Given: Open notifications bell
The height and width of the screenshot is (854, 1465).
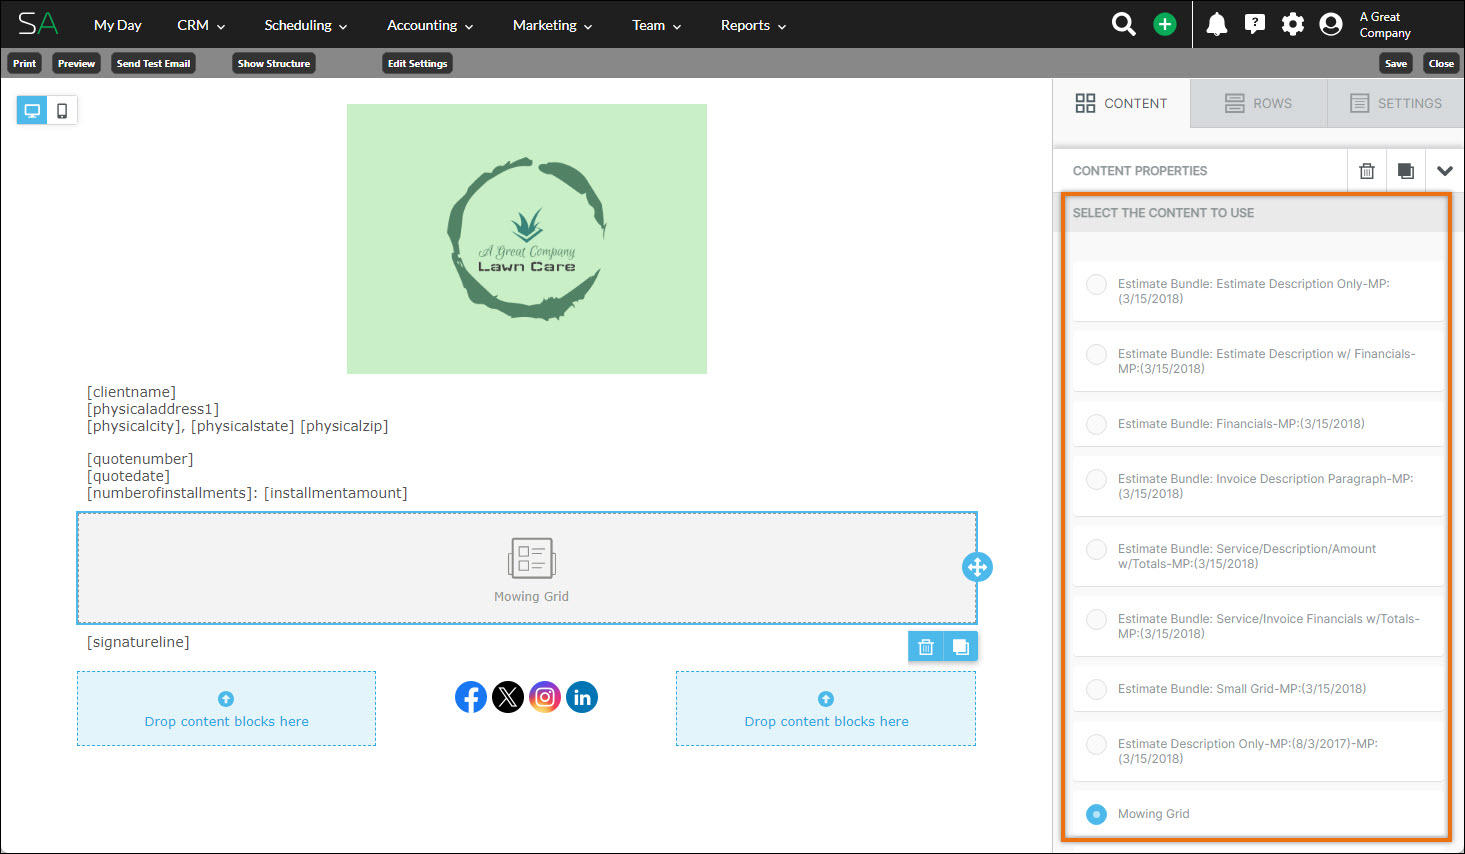Looking at the screenshot, I should click(1216, 23).
